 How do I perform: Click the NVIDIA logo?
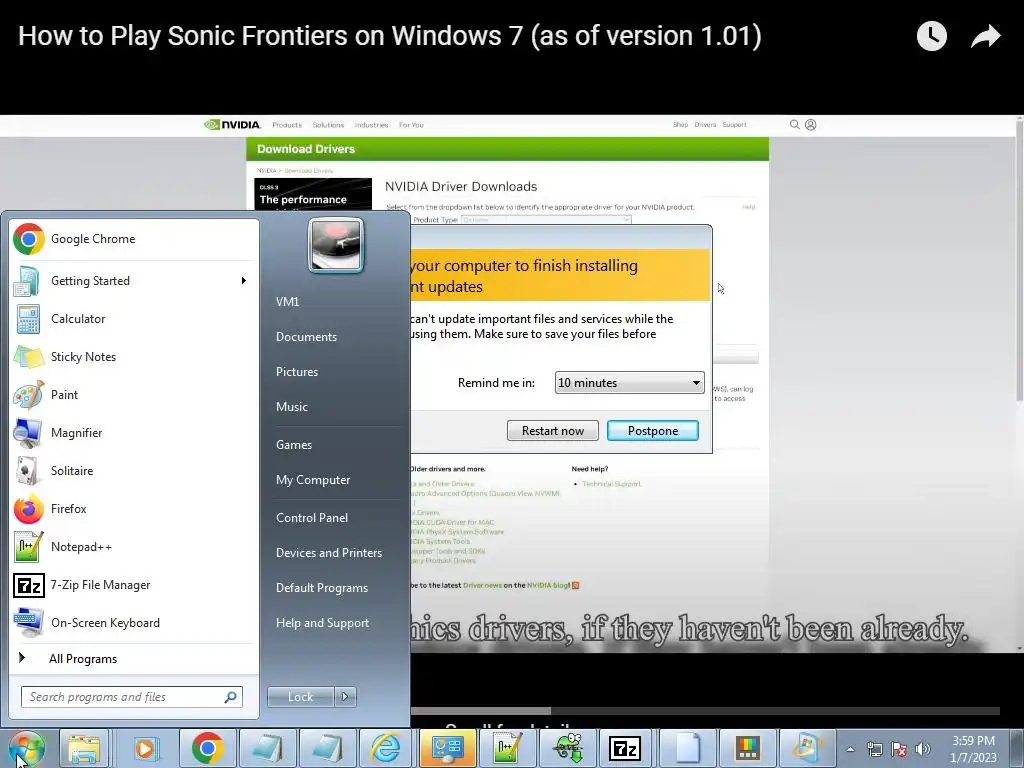(232, 125)
